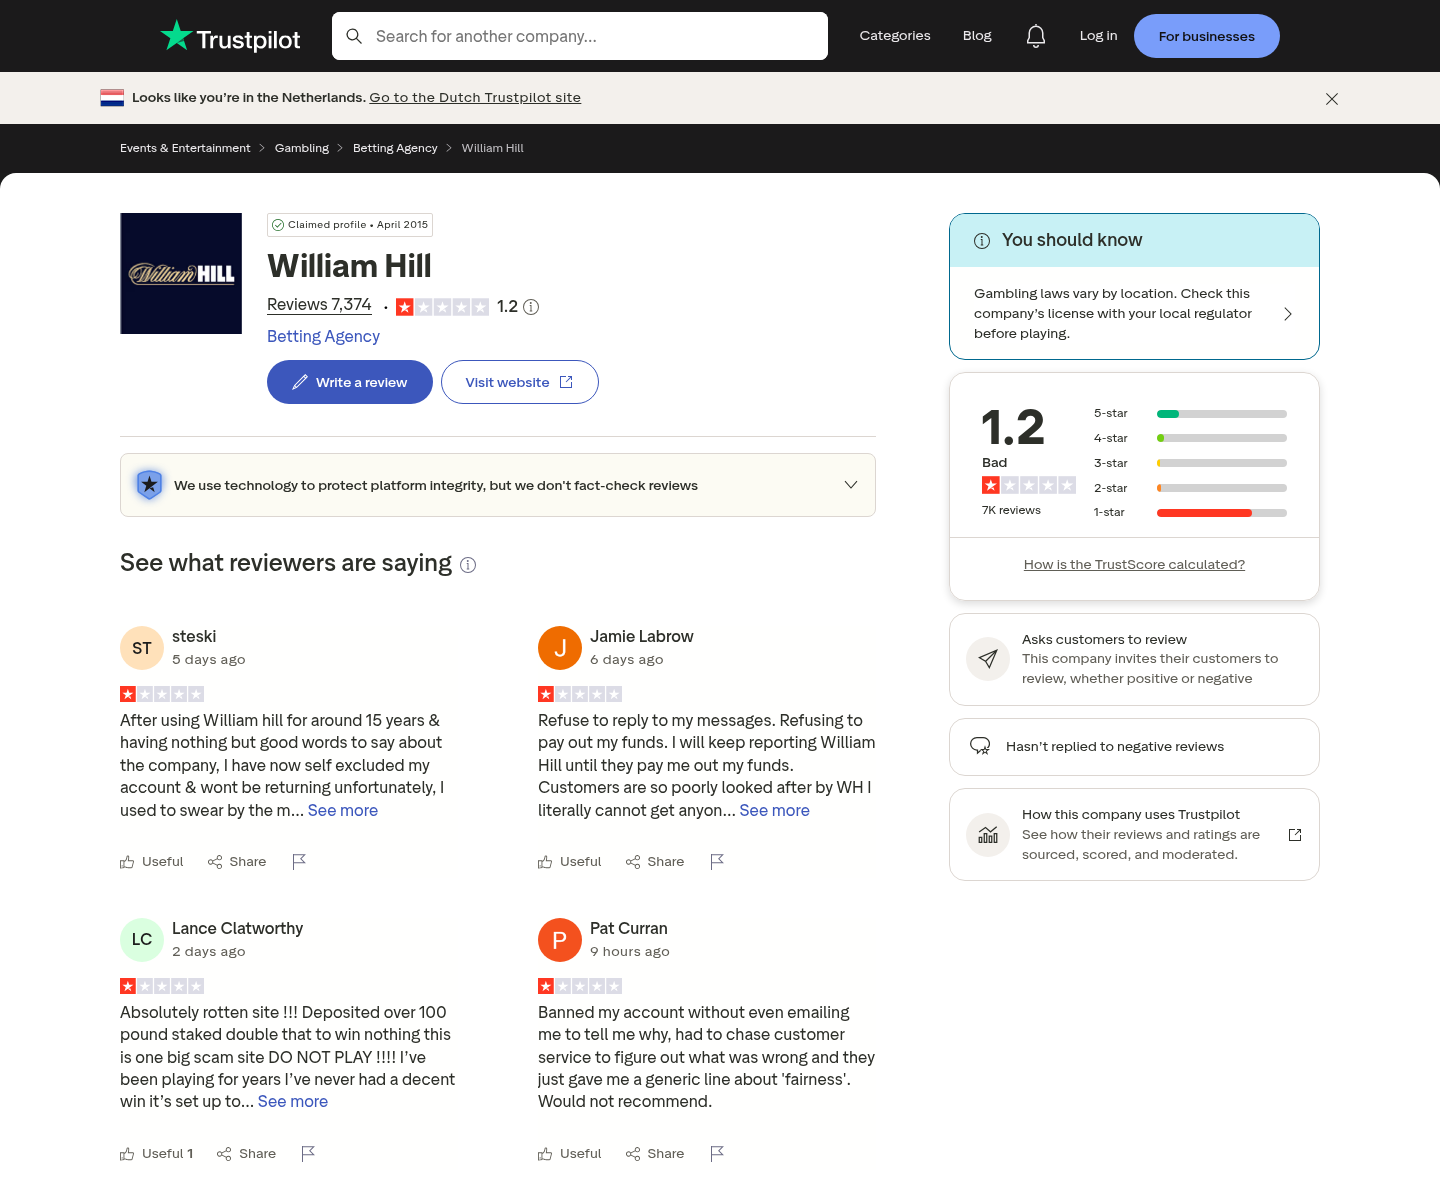Viewport: 1440px width, 1200px height.
Task: Click the Asks customers to review card
Action: 1134,659
